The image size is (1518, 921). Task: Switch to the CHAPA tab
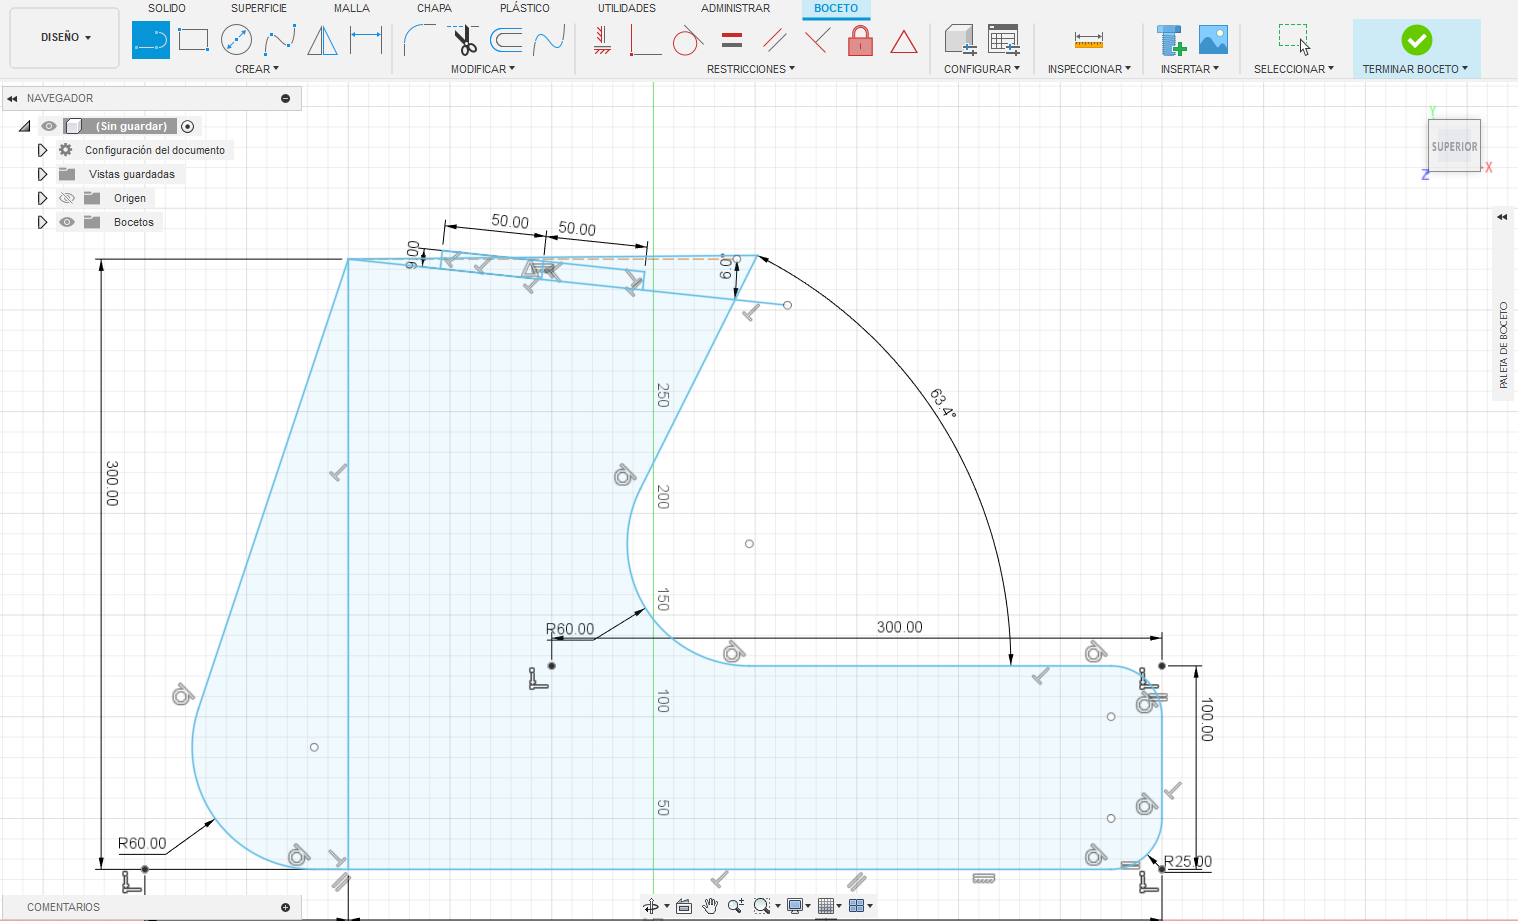pos(434,8)
